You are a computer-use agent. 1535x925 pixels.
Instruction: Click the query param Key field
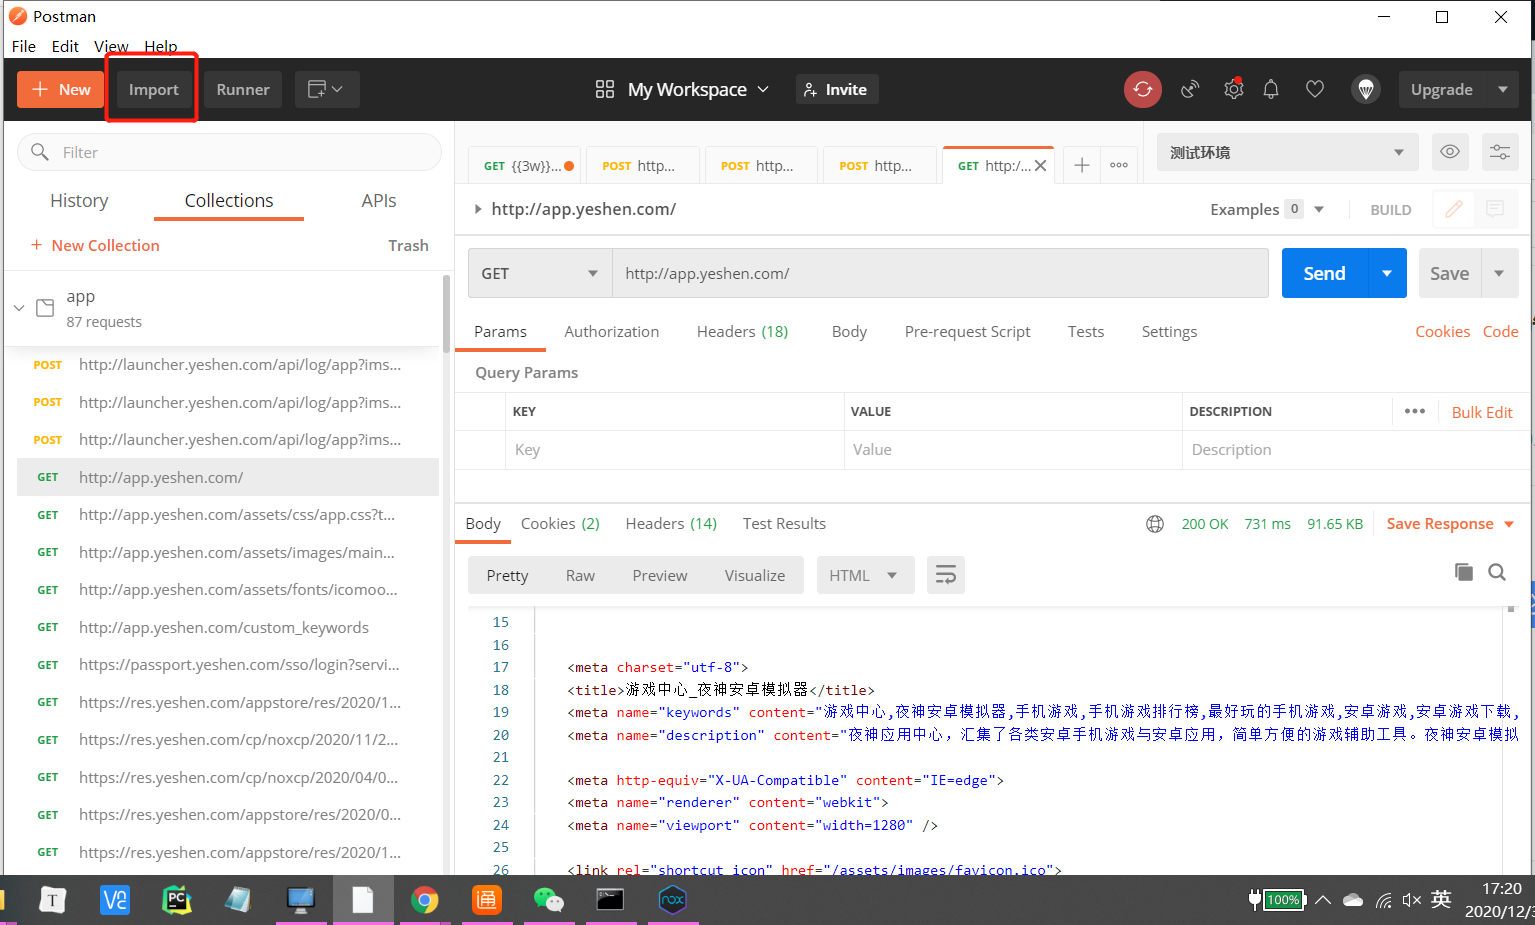click(x=674, y=450)
